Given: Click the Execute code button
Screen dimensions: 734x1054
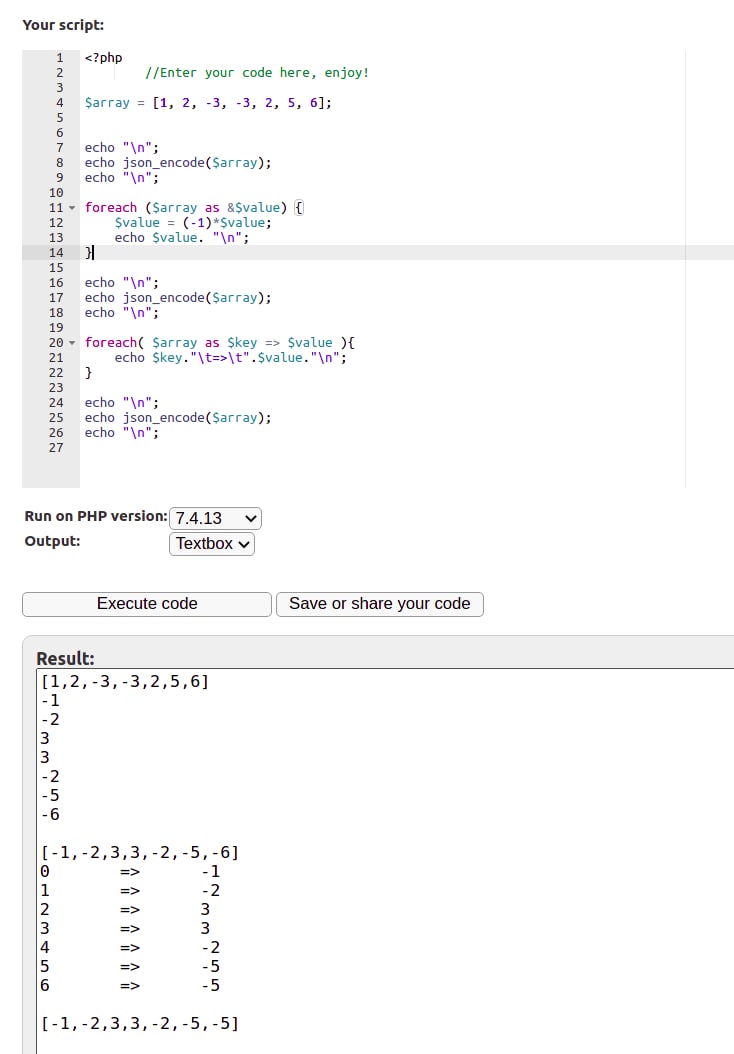Looking at the screenshot, I should pos(147,604).
